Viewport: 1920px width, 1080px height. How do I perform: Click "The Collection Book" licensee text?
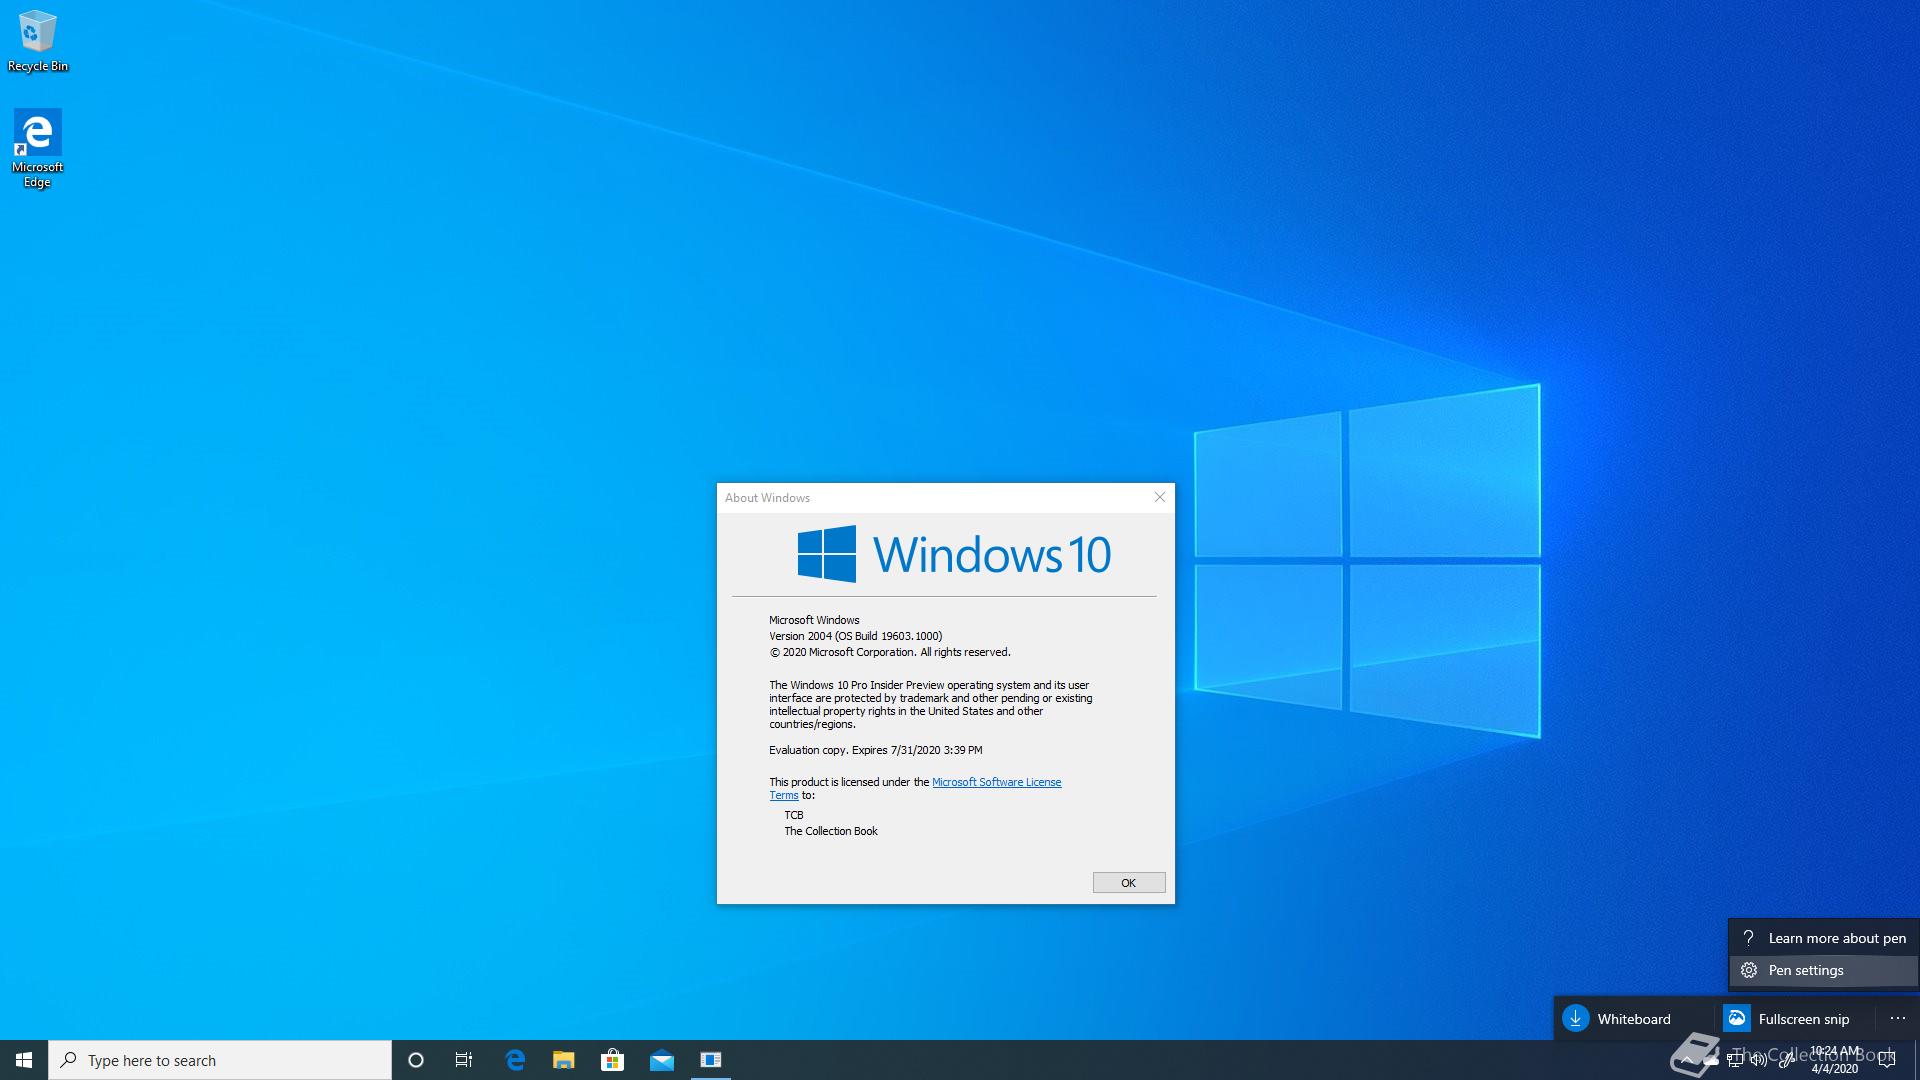pyautogui.click(x=831, y=831)
